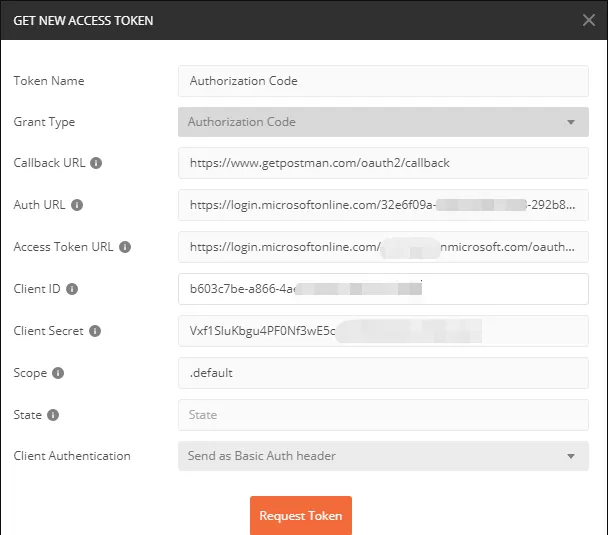The height and width of the screenshot is (535, 608).
Task: Click info icon beside Auth URL
Action: coord(77,205)
